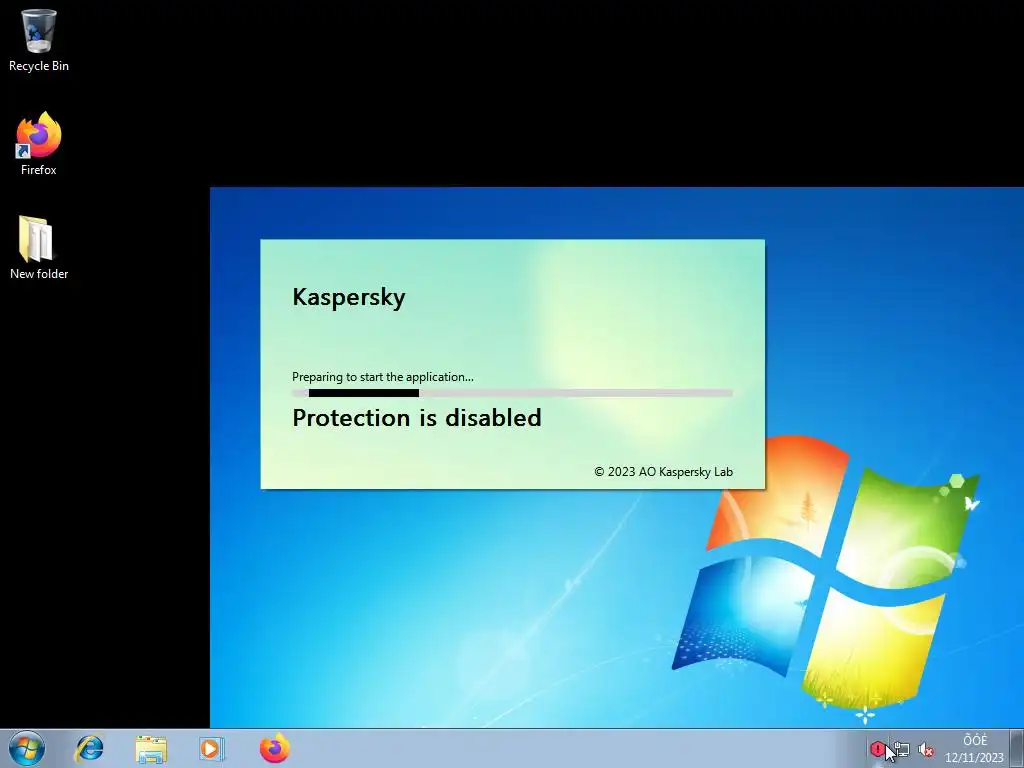1024x768 pixels.
Task: Click the red Kaspersky alert tray icon
Action: pos(877,749)
